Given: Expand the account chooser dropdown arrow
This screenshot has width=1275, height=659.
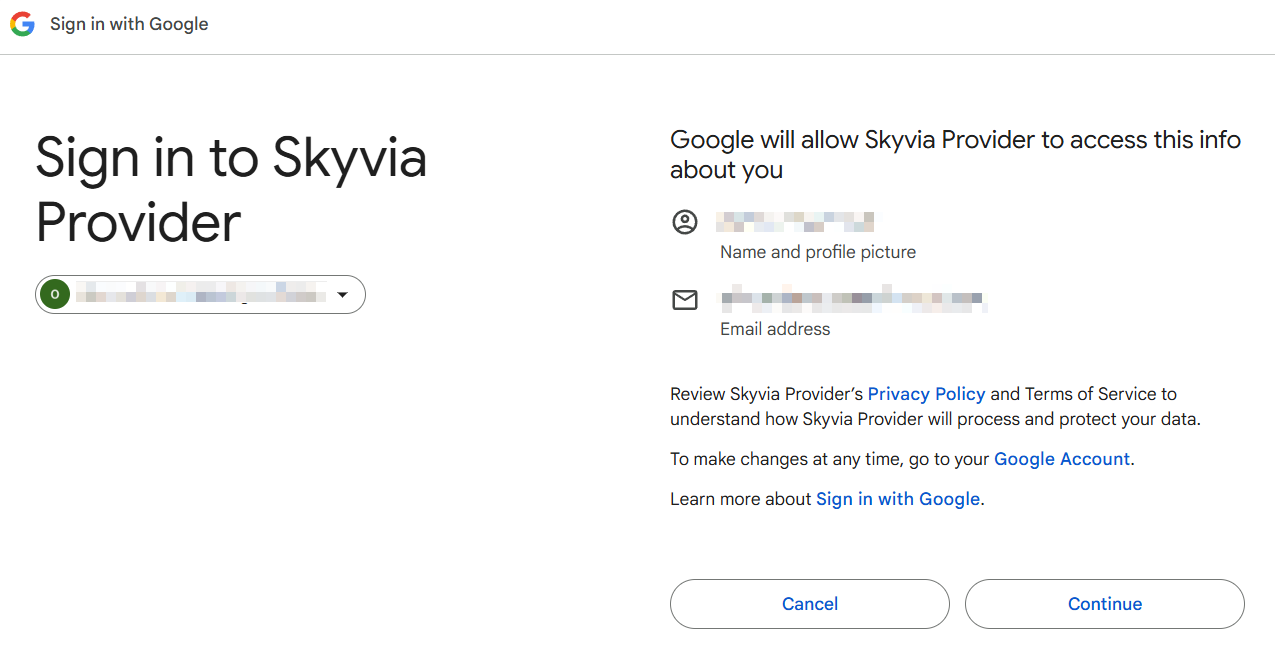Looking at the screenshot, I should (342, 295).
